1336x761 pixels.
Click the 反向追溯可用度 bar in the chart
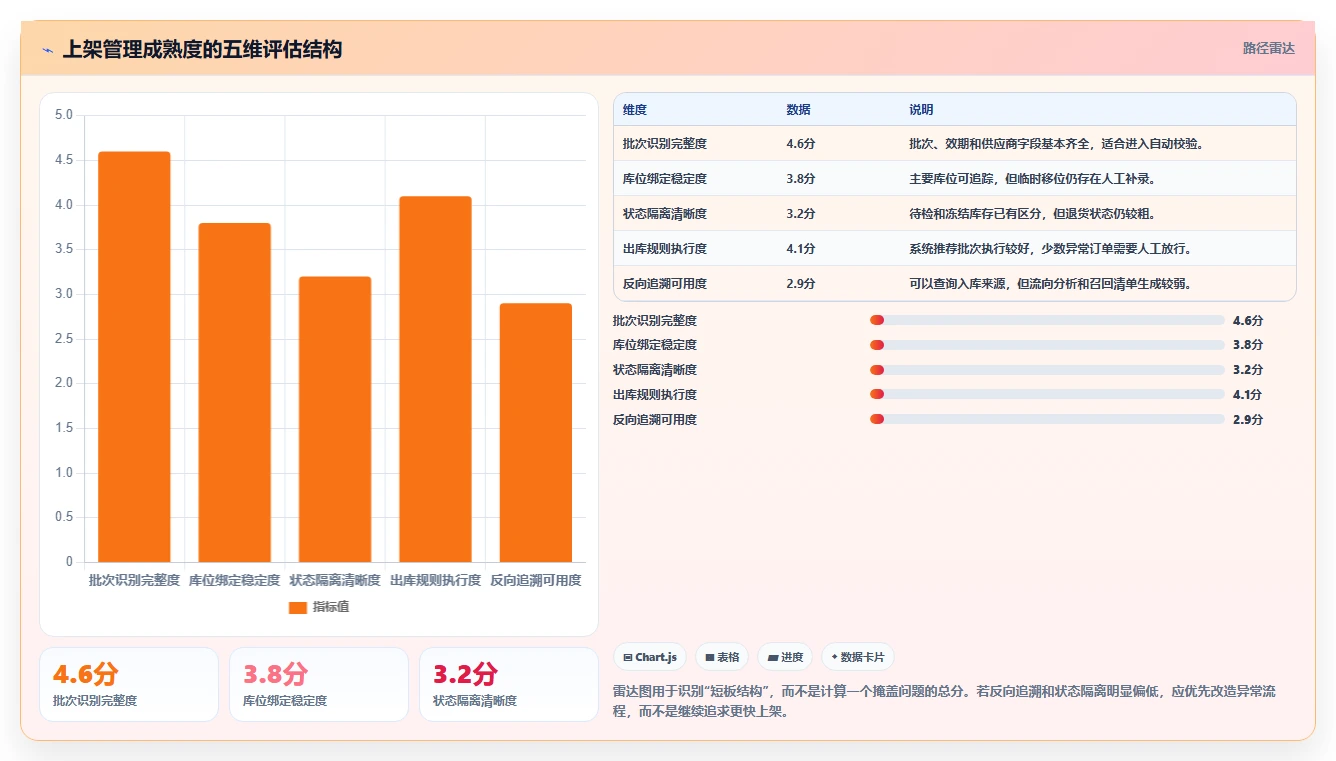pos(535,433)
